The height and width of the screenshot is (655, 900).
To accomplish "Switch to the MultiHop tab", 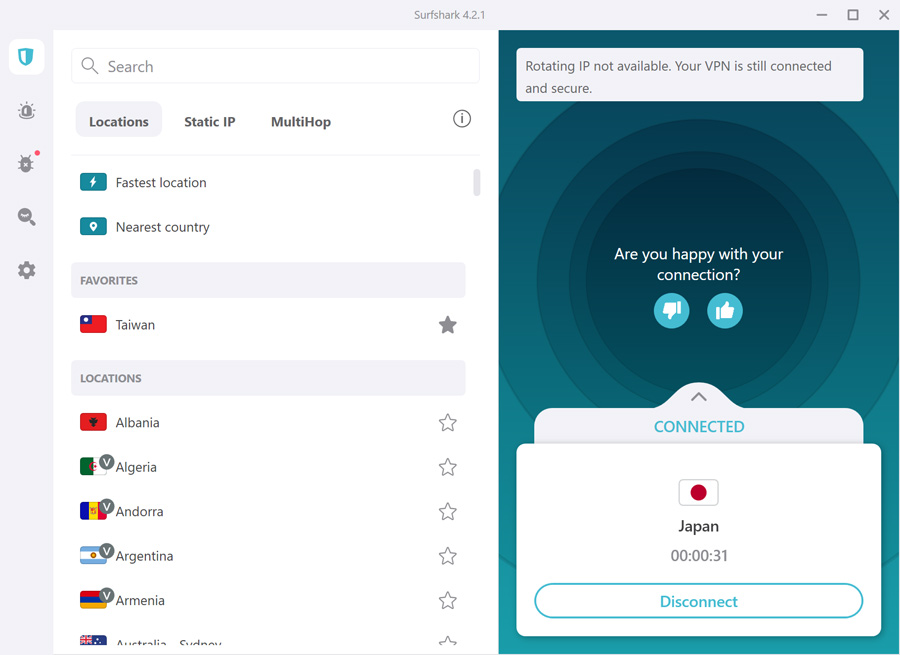I will point(301,122).
